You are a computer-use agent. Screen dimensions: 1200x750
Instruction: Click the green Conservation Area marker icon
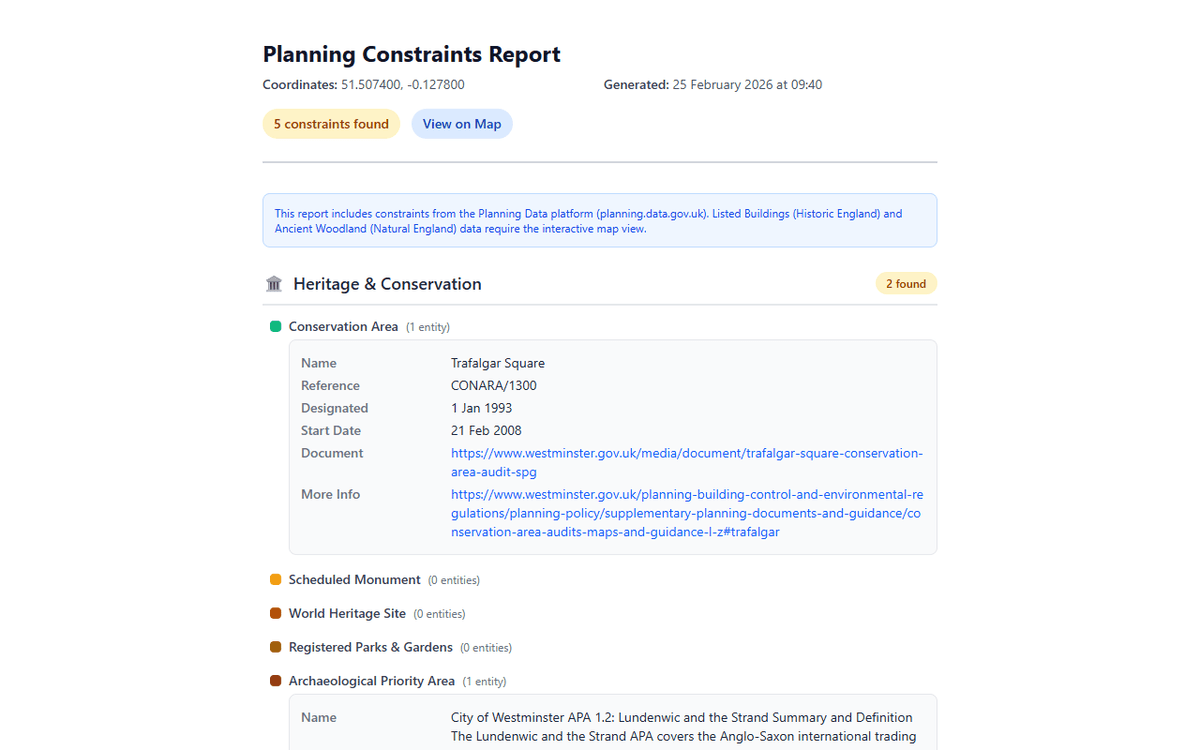[x=277, y=326]
